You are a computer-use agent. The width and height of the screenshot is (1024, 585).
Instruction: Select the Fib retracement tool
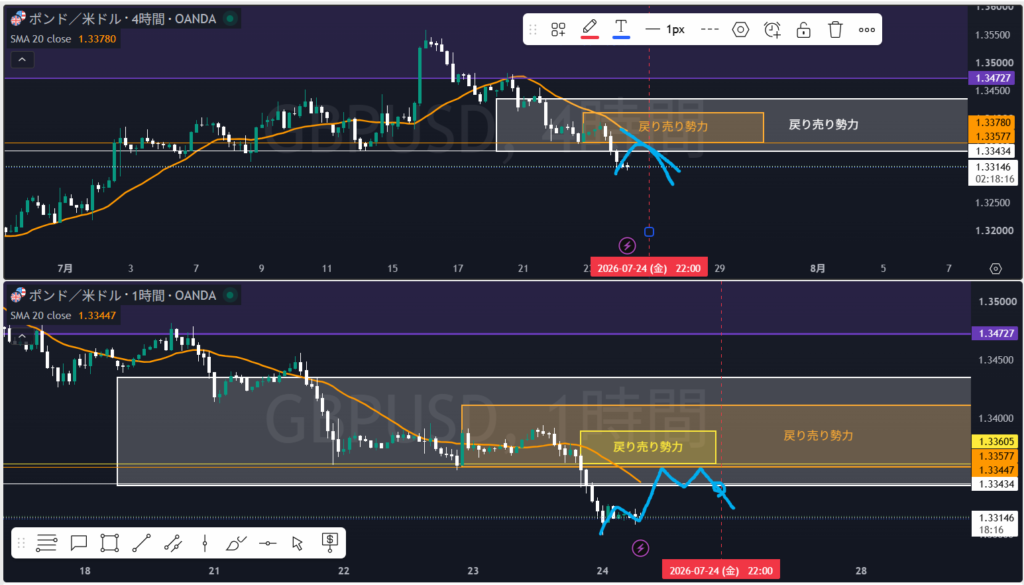coord(46,543)
